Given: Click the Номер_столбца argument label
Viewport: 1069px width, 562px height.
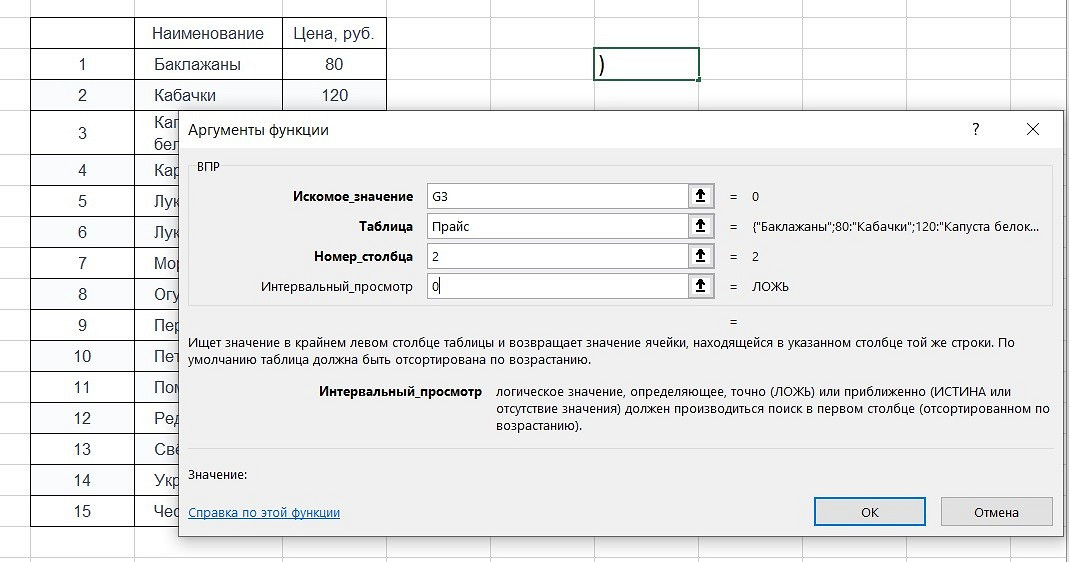Looking at the screenshot, I should [x=363, y=256].
